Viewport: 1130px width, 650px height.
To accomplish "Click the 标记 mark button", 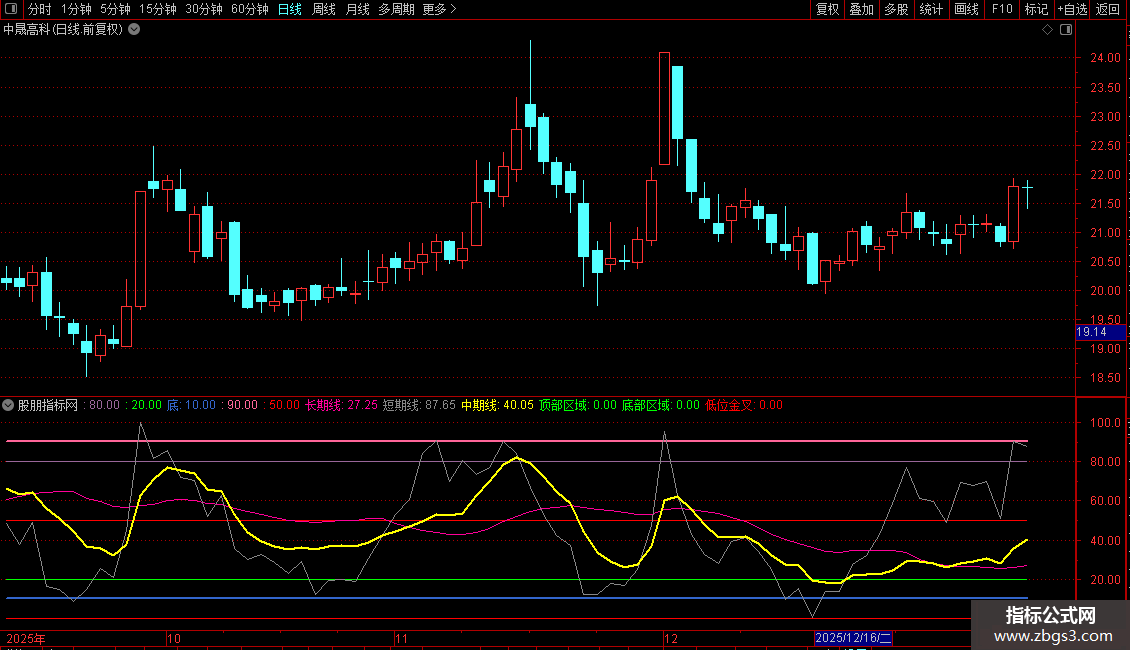I will pos(1036,9).
